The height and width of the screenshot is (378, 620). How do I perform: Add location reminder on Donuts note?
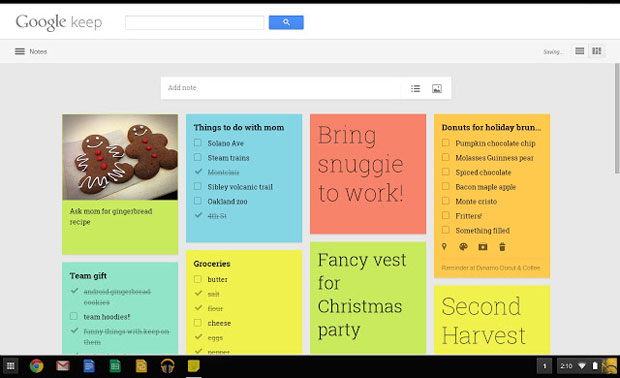coord(444,247)
